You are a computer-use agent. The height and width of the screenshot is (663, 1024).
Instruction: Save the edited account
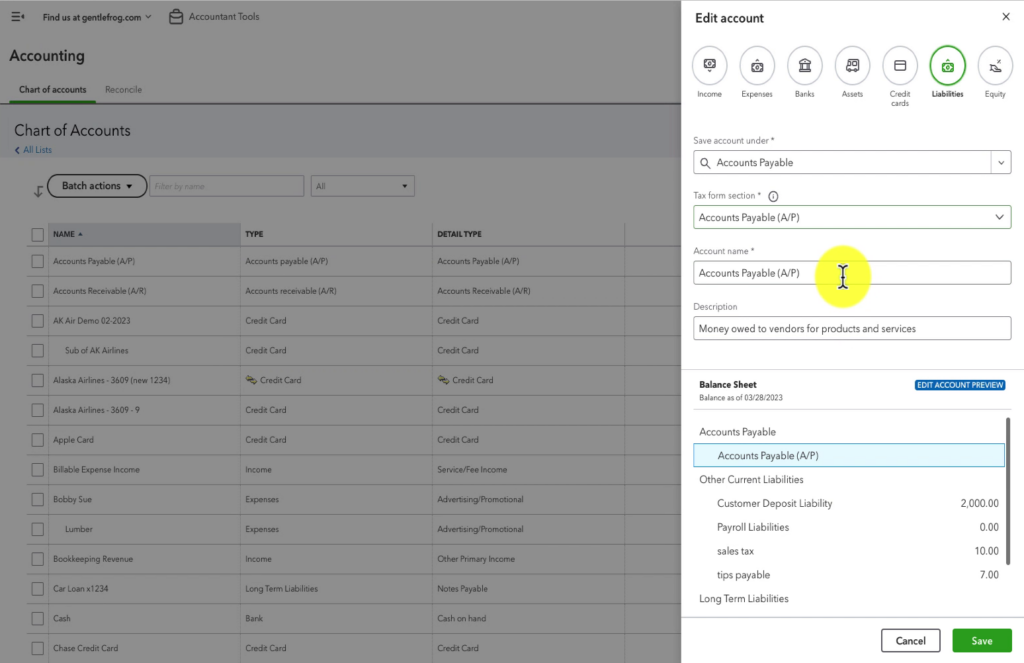(x=981, y=640)
